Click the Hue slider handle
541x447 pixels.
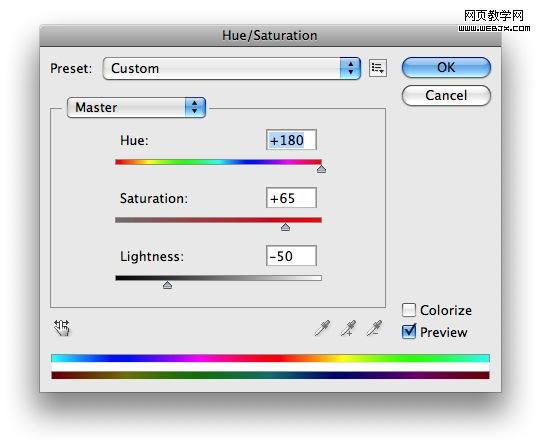tap(321, 169)
